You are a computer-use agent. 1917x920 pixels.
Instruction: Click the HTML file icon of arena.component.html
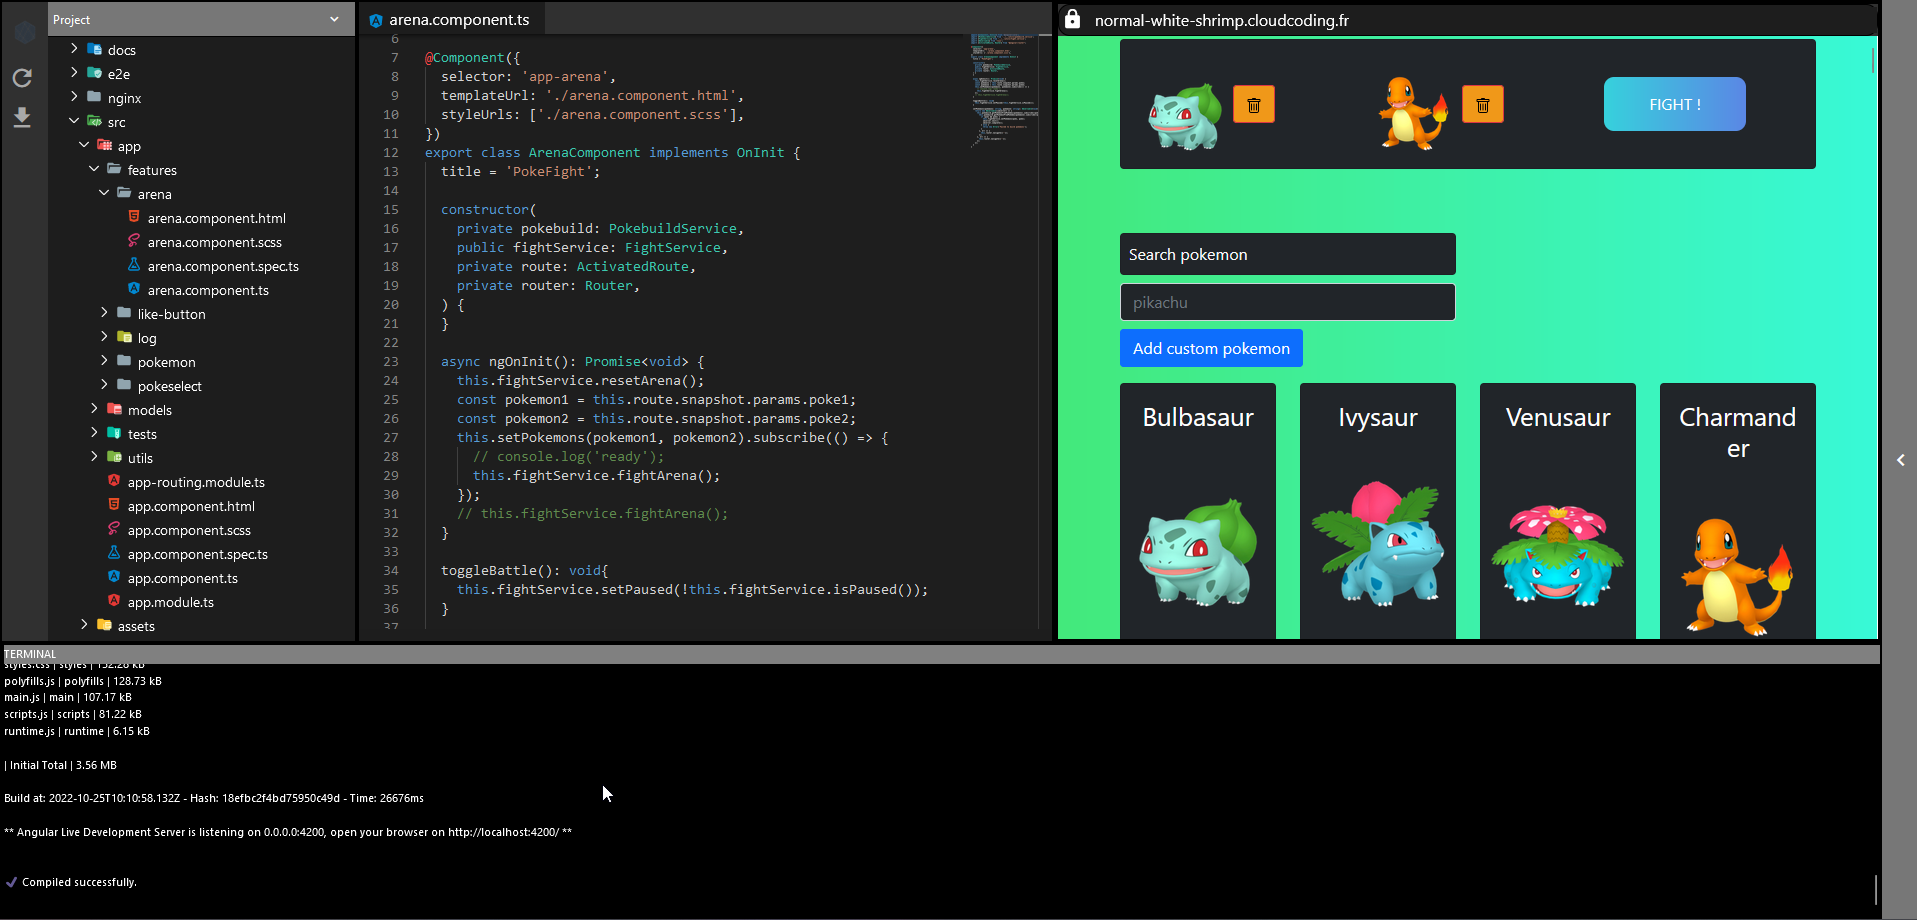134,217
